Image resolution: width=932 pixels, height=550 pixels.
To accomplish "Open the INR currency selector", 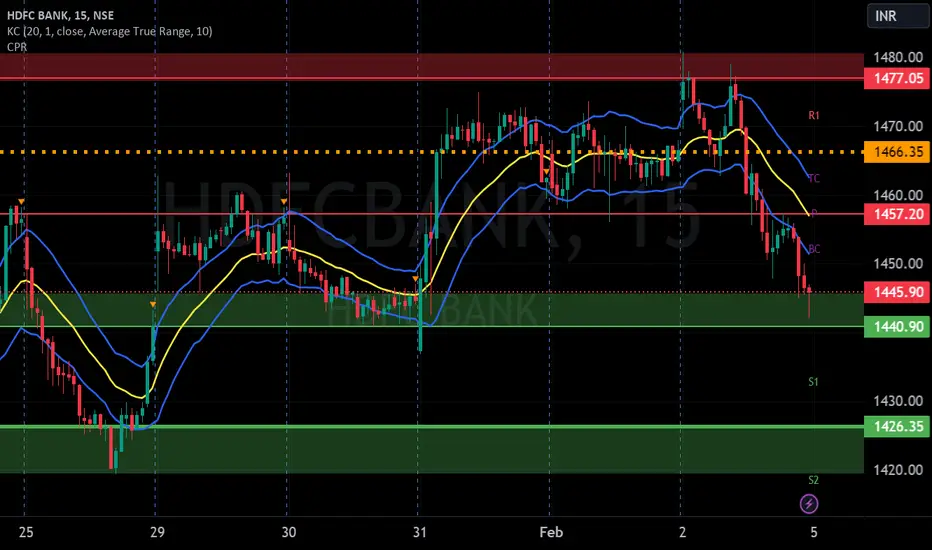I will coord(897,16).
